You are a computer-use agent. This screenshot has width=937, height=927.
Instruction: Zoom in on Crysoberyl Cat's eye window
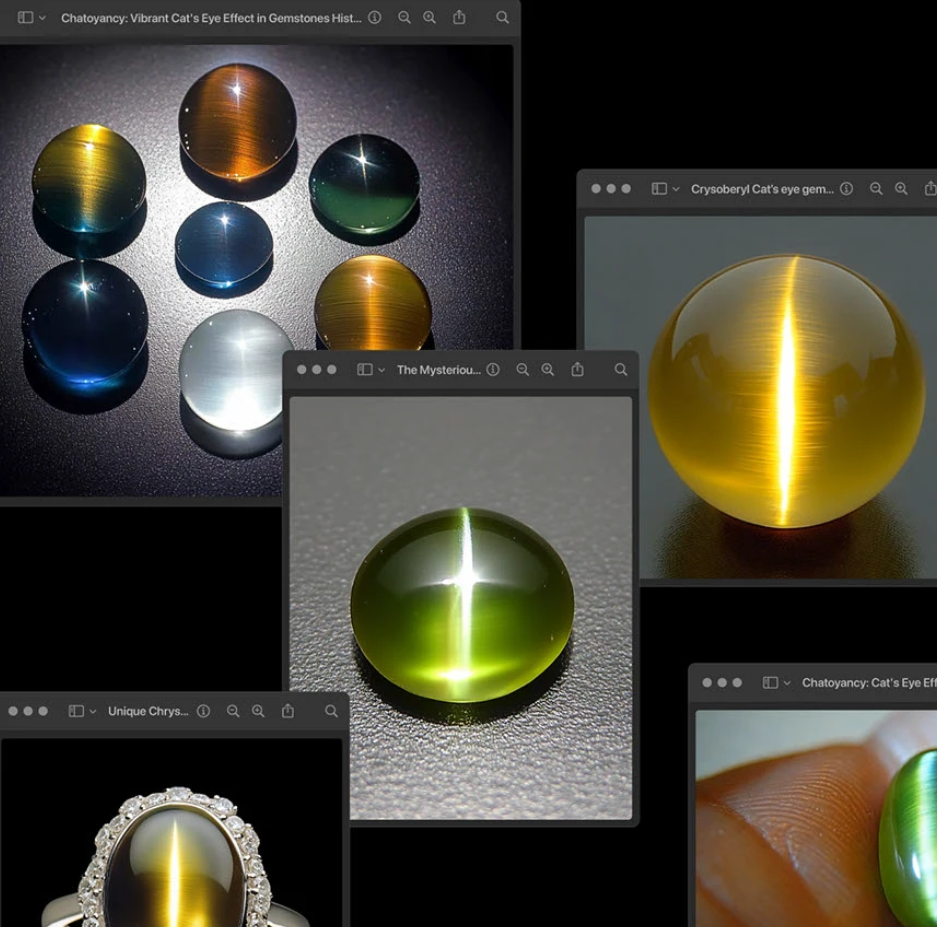(901, 189)
